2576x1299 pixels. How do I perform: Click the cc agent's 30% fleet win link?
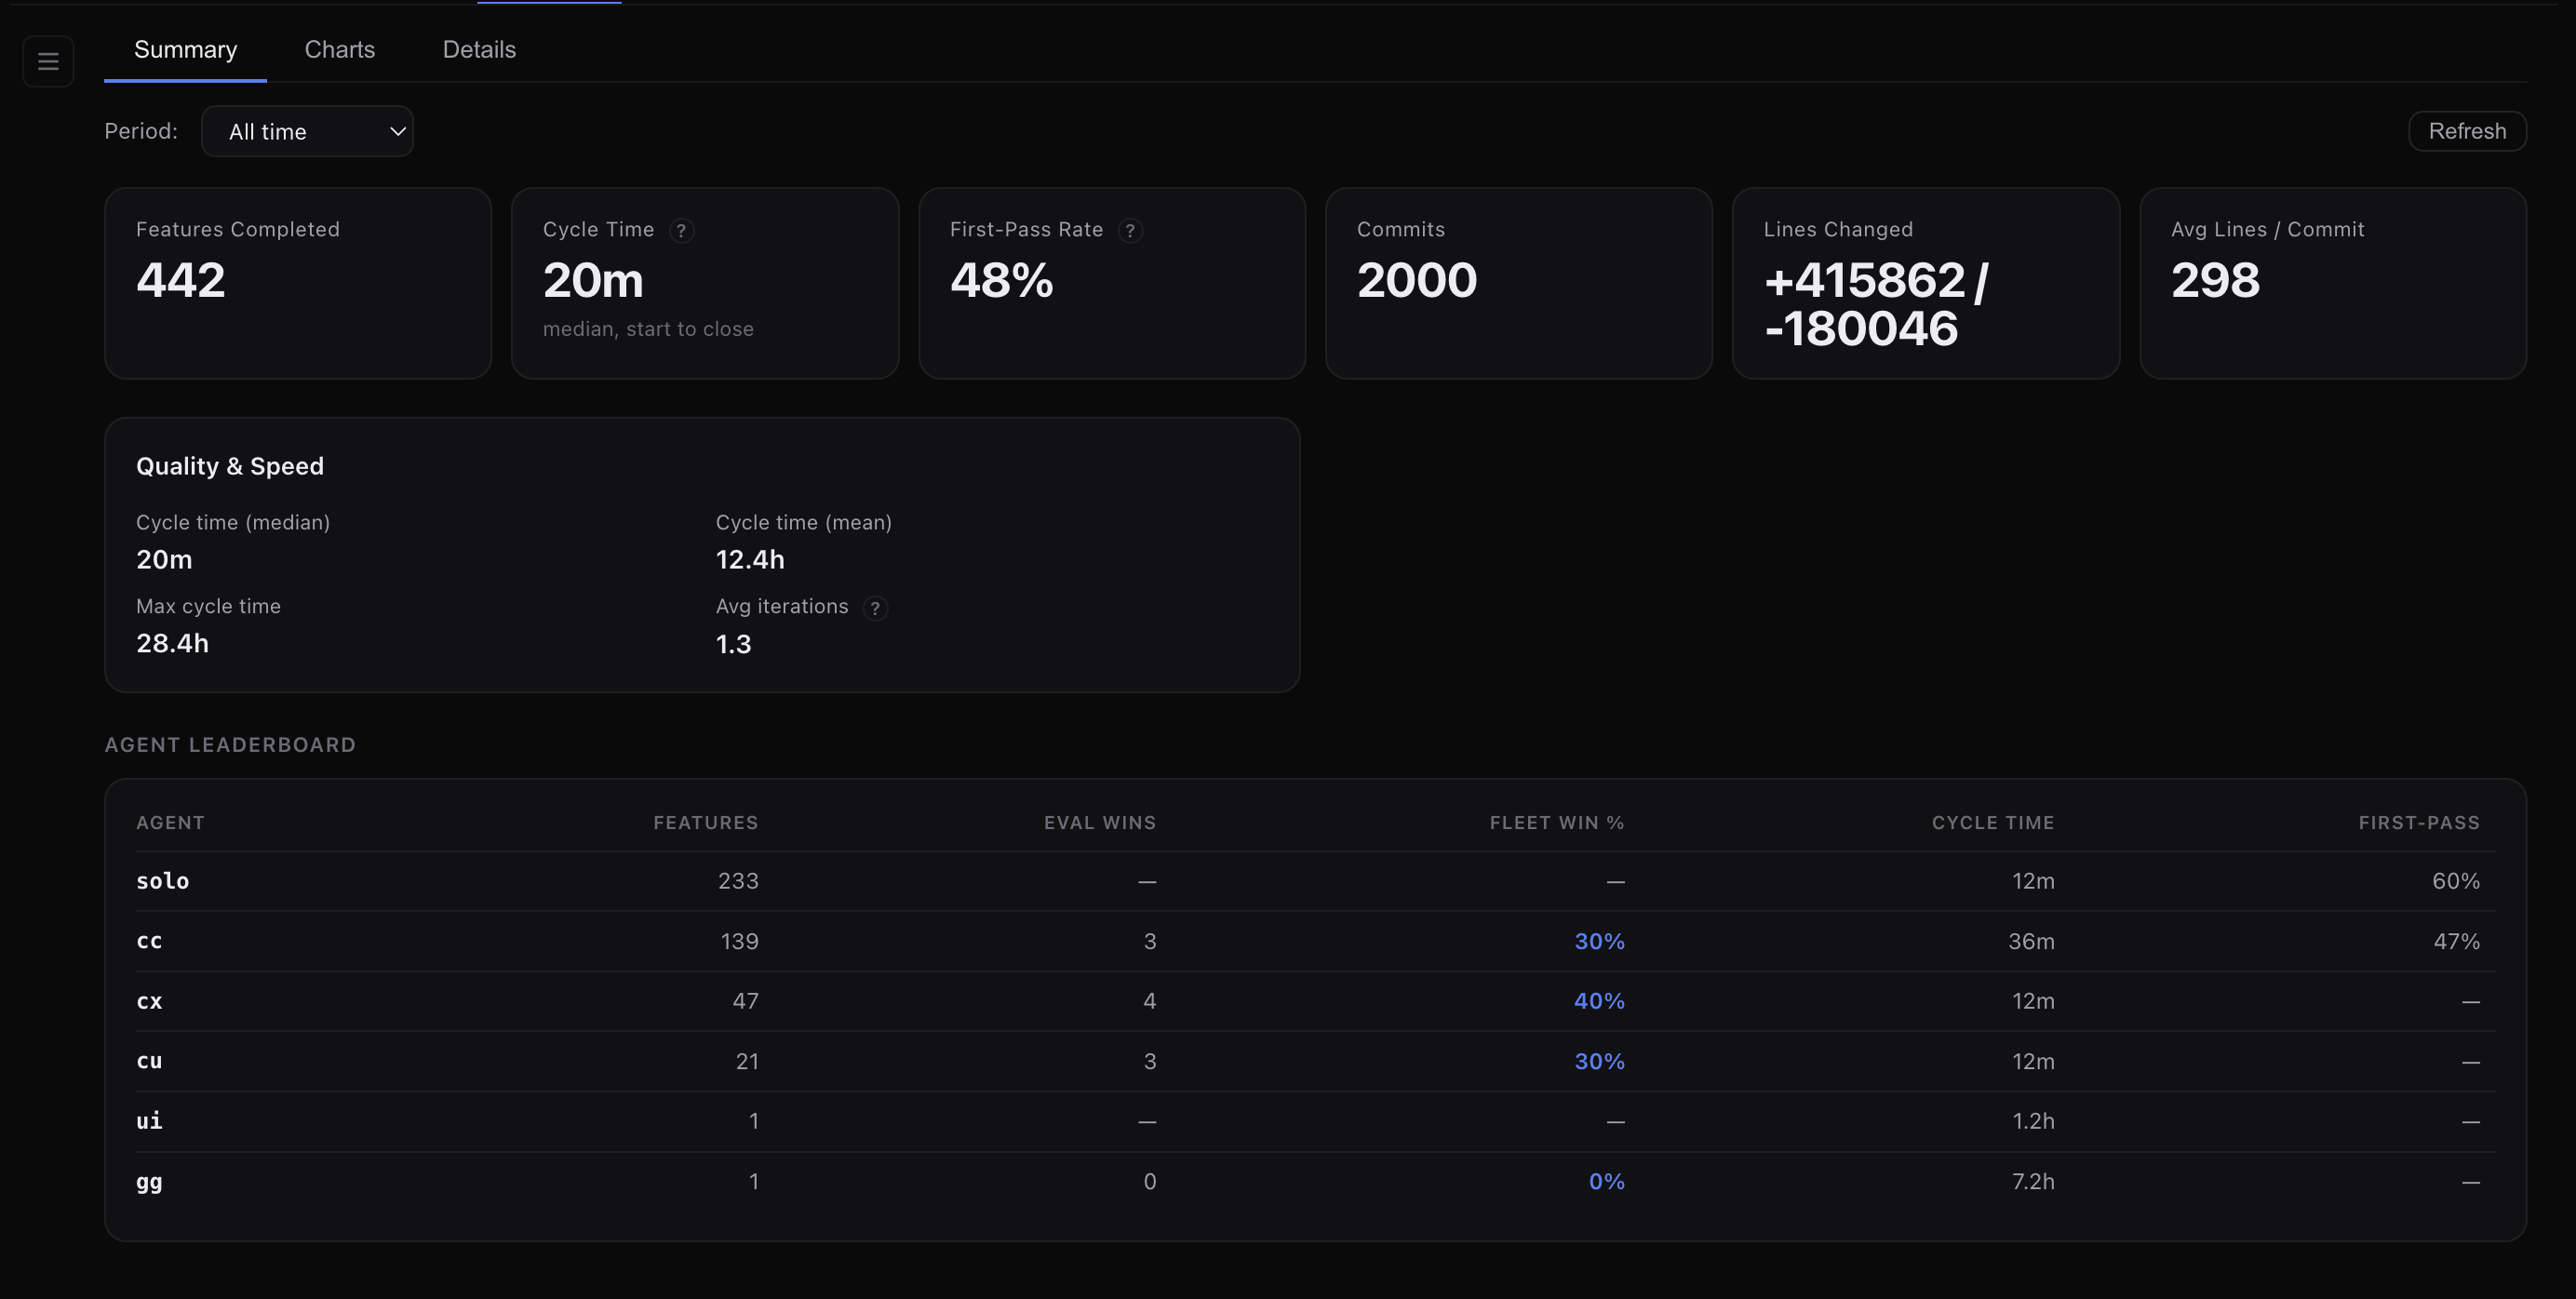1598,941
